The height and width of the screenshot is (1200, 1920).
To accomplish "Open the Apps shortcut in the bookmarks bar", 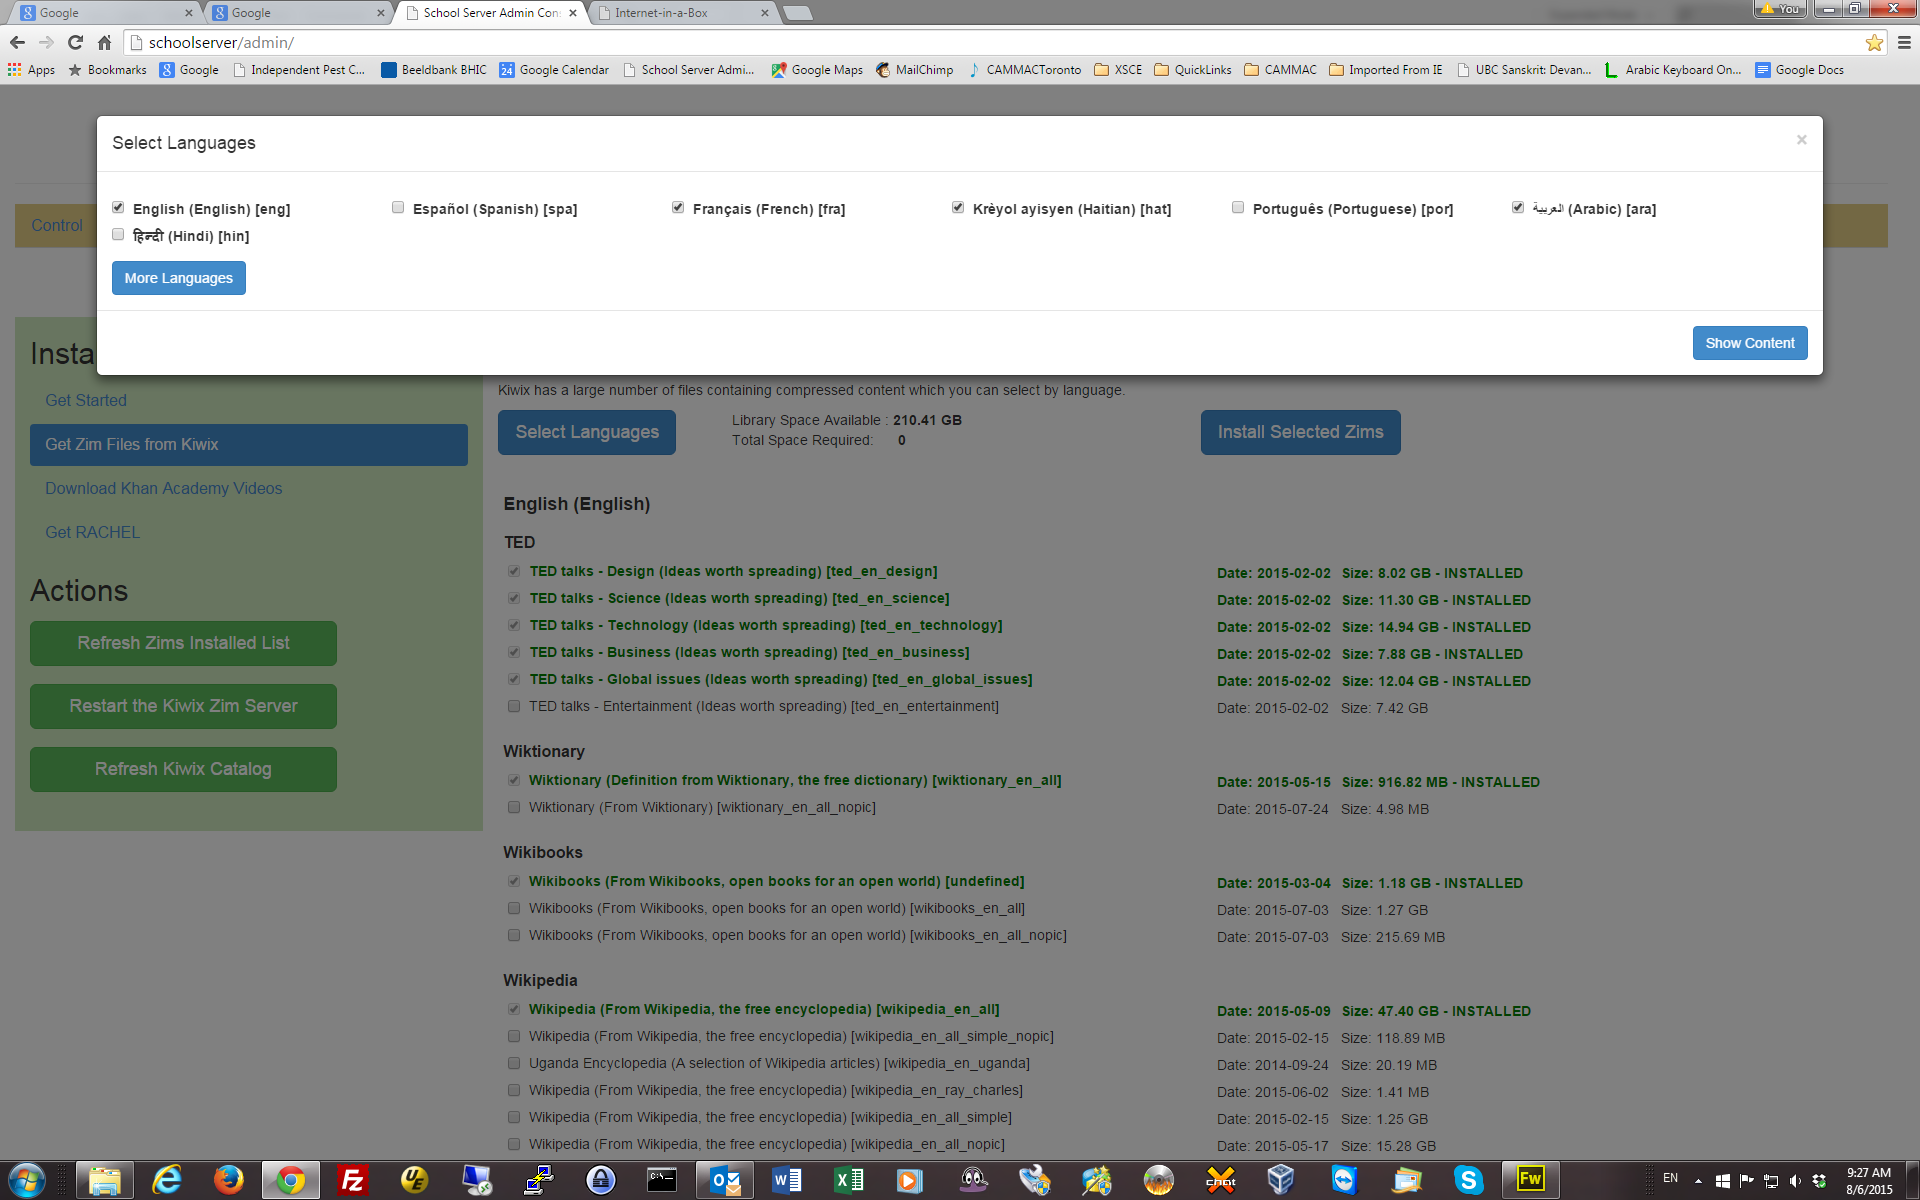I will pos(31,70).
